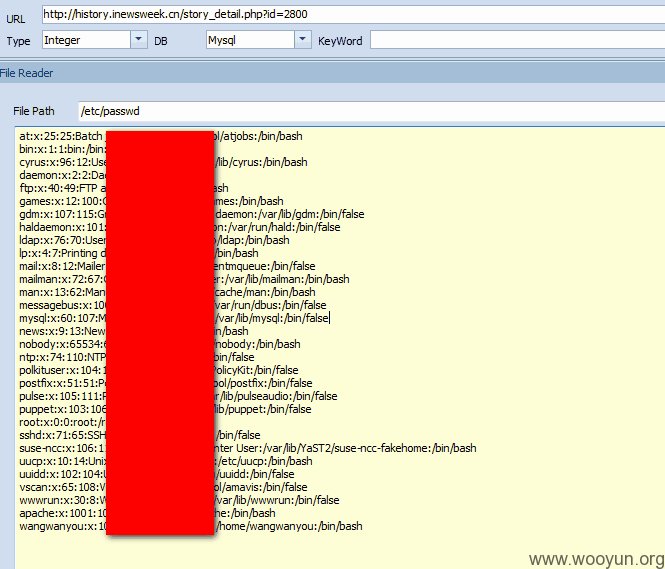The height and width of the screenshot is (569, 665).
Task: Click the ntp:x:74:110 line
Action: pyautogui.click(x=137, y=357)
